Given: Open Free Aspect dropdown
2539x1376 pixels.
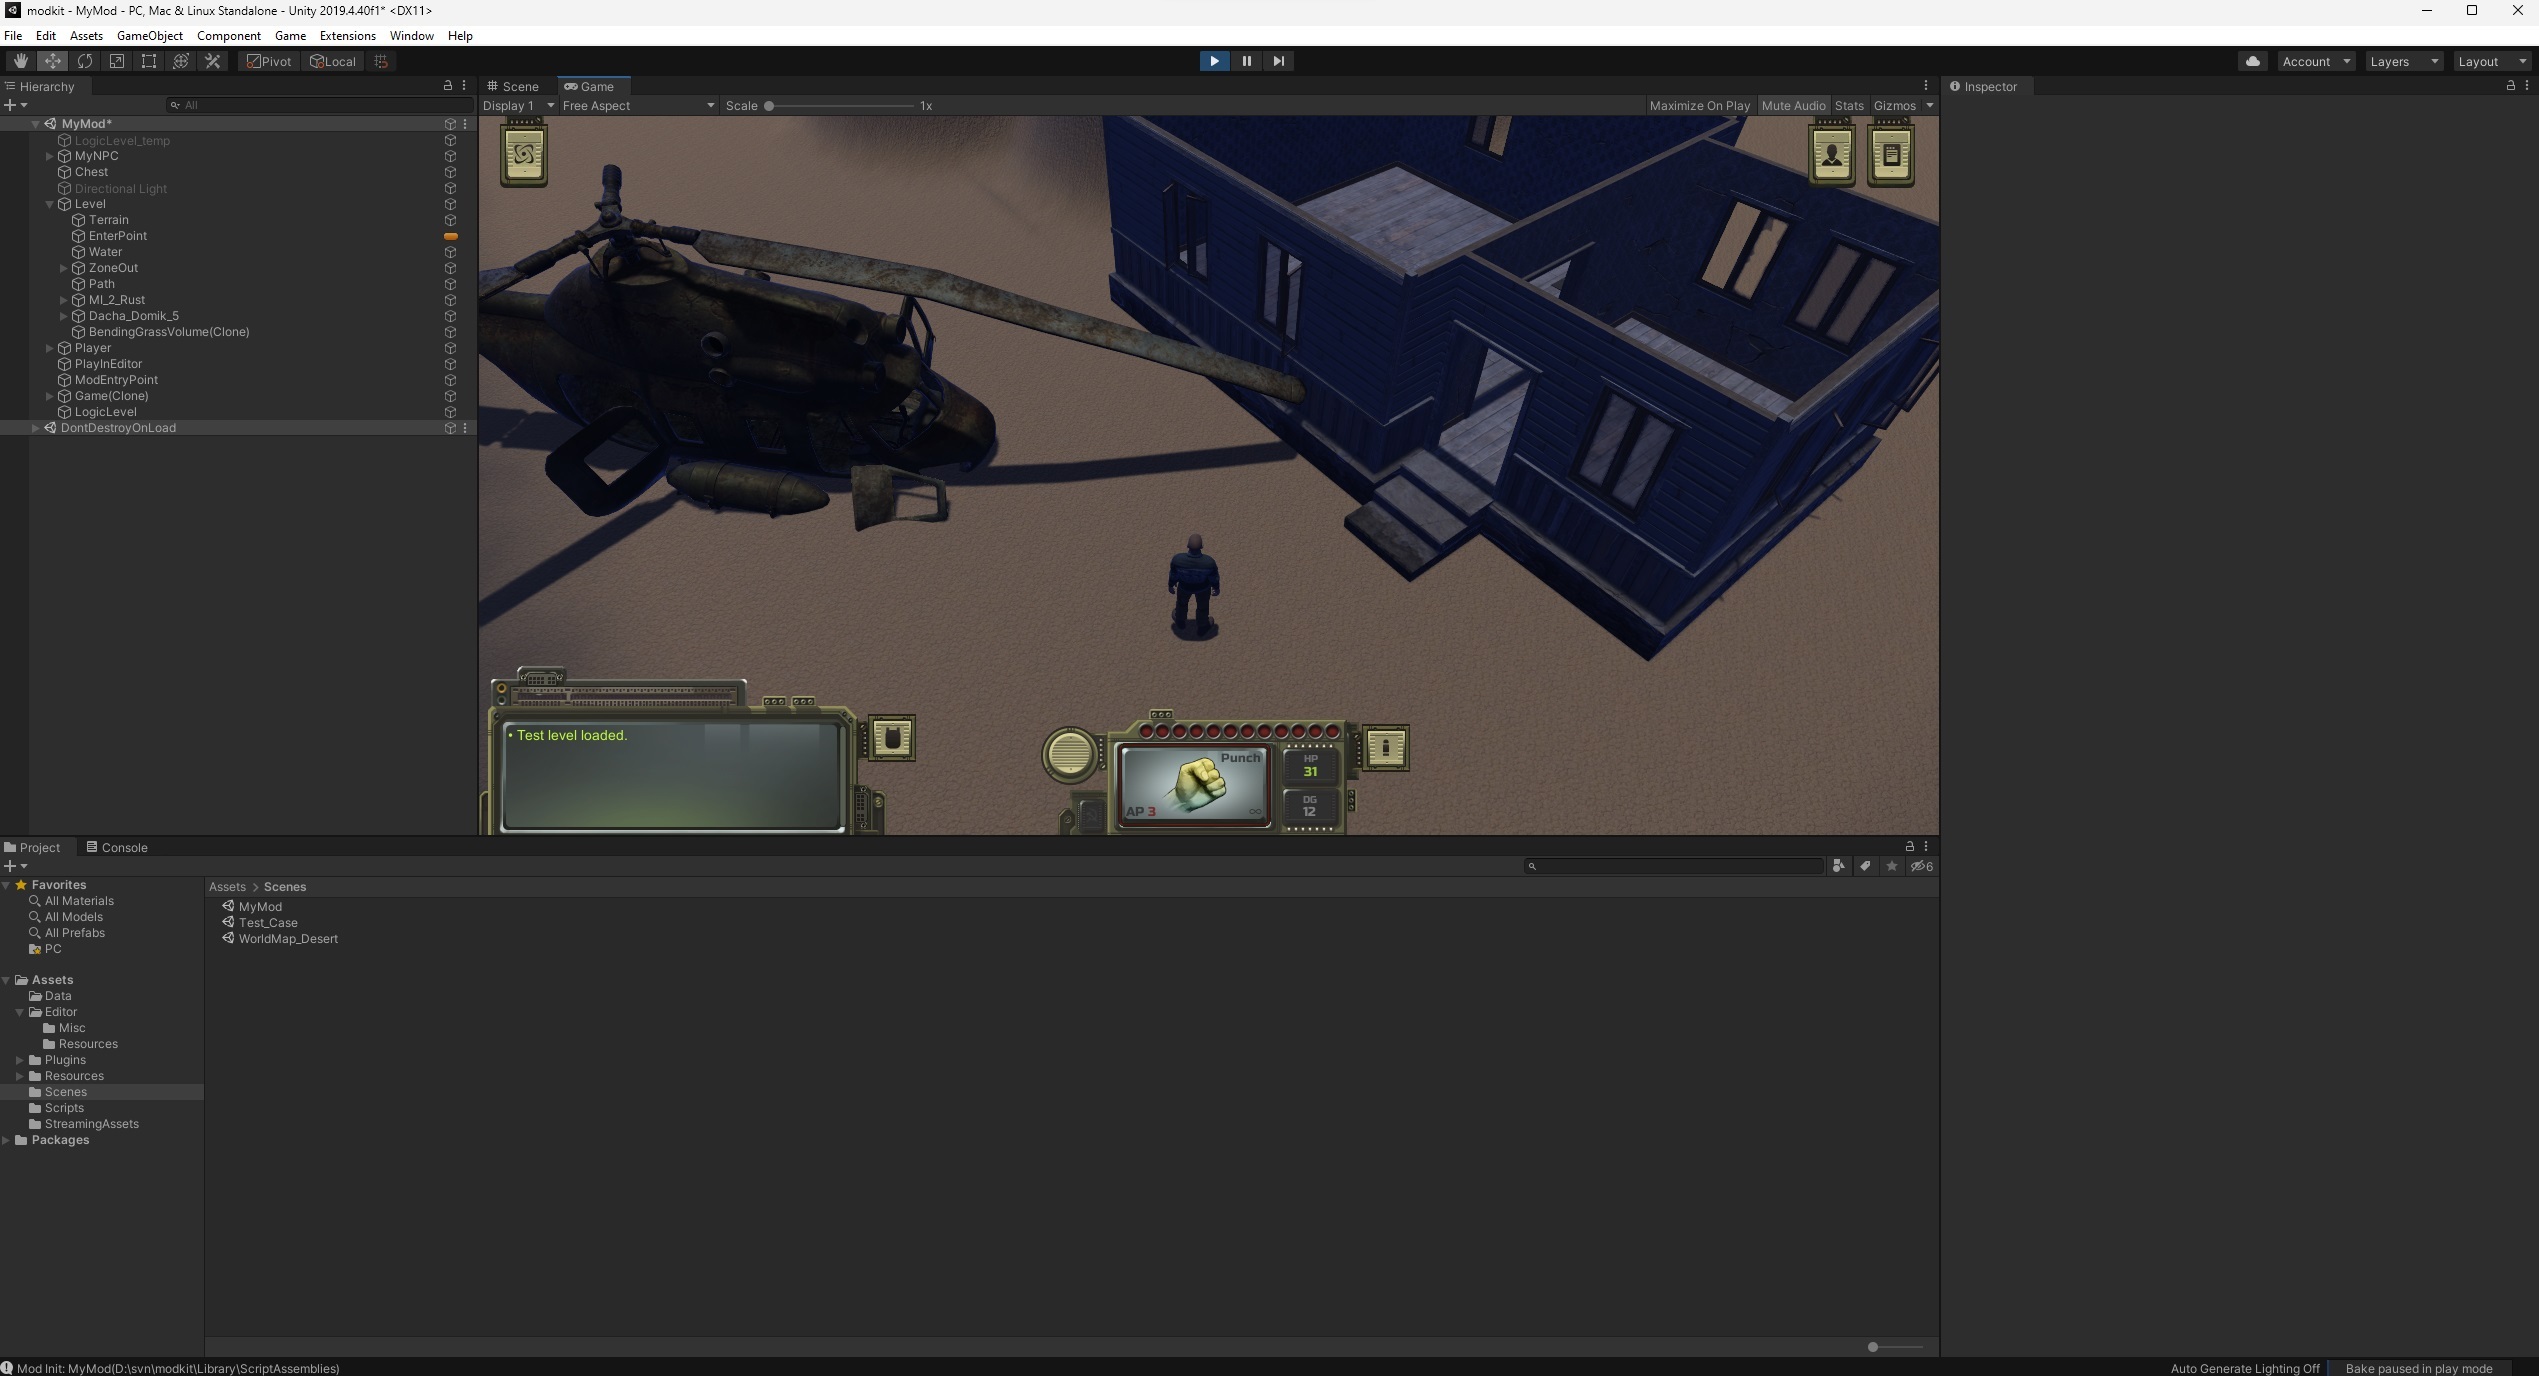Looking at the screenshot, I should (x=638, y=105).
